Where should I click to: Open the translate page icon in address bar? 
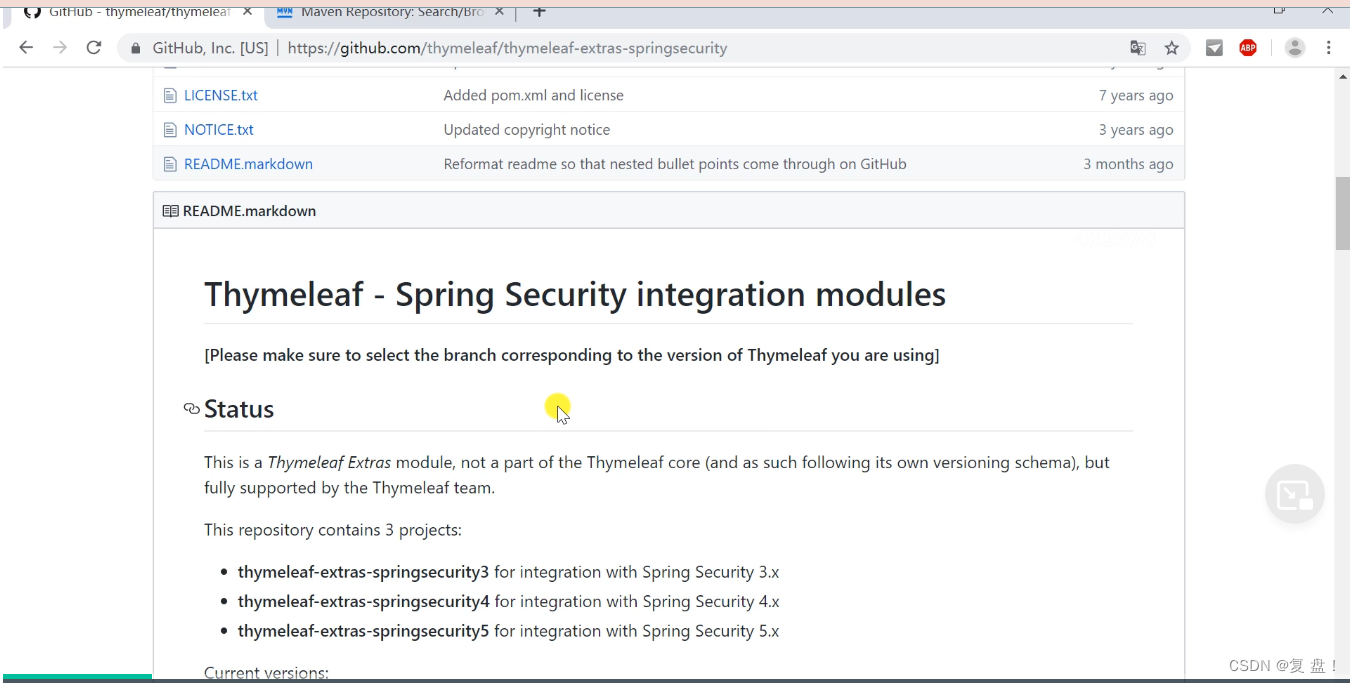pyautogui.click(x=1138, y=48)
